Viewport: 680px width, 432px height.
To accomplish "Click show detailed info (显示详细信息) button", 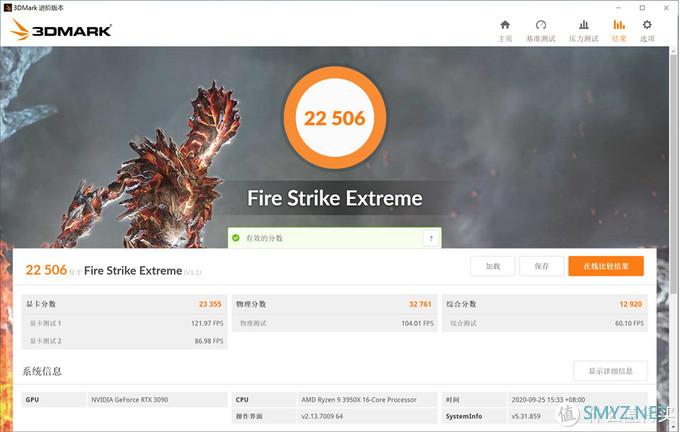I will coord(611,371).
